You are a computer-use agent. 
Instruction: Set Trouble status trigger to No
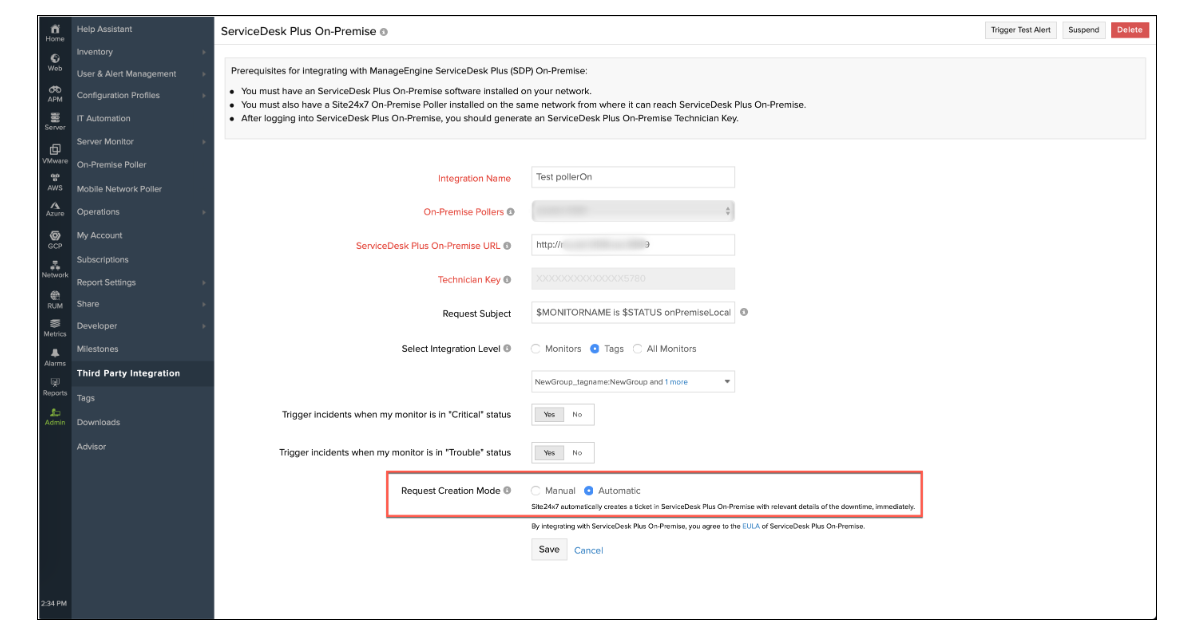pos(577,453)
